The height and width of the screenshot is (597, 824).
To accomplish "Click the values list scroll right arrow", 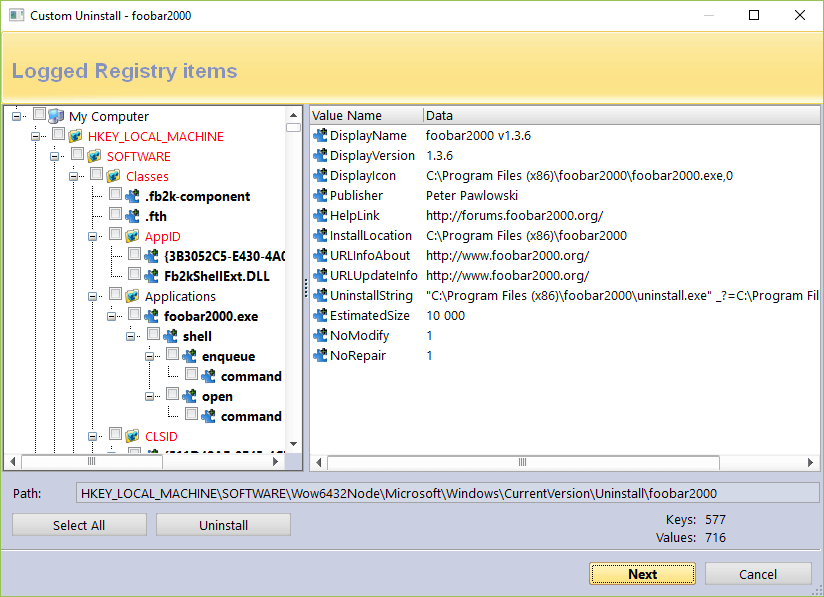I will [810, 462].
